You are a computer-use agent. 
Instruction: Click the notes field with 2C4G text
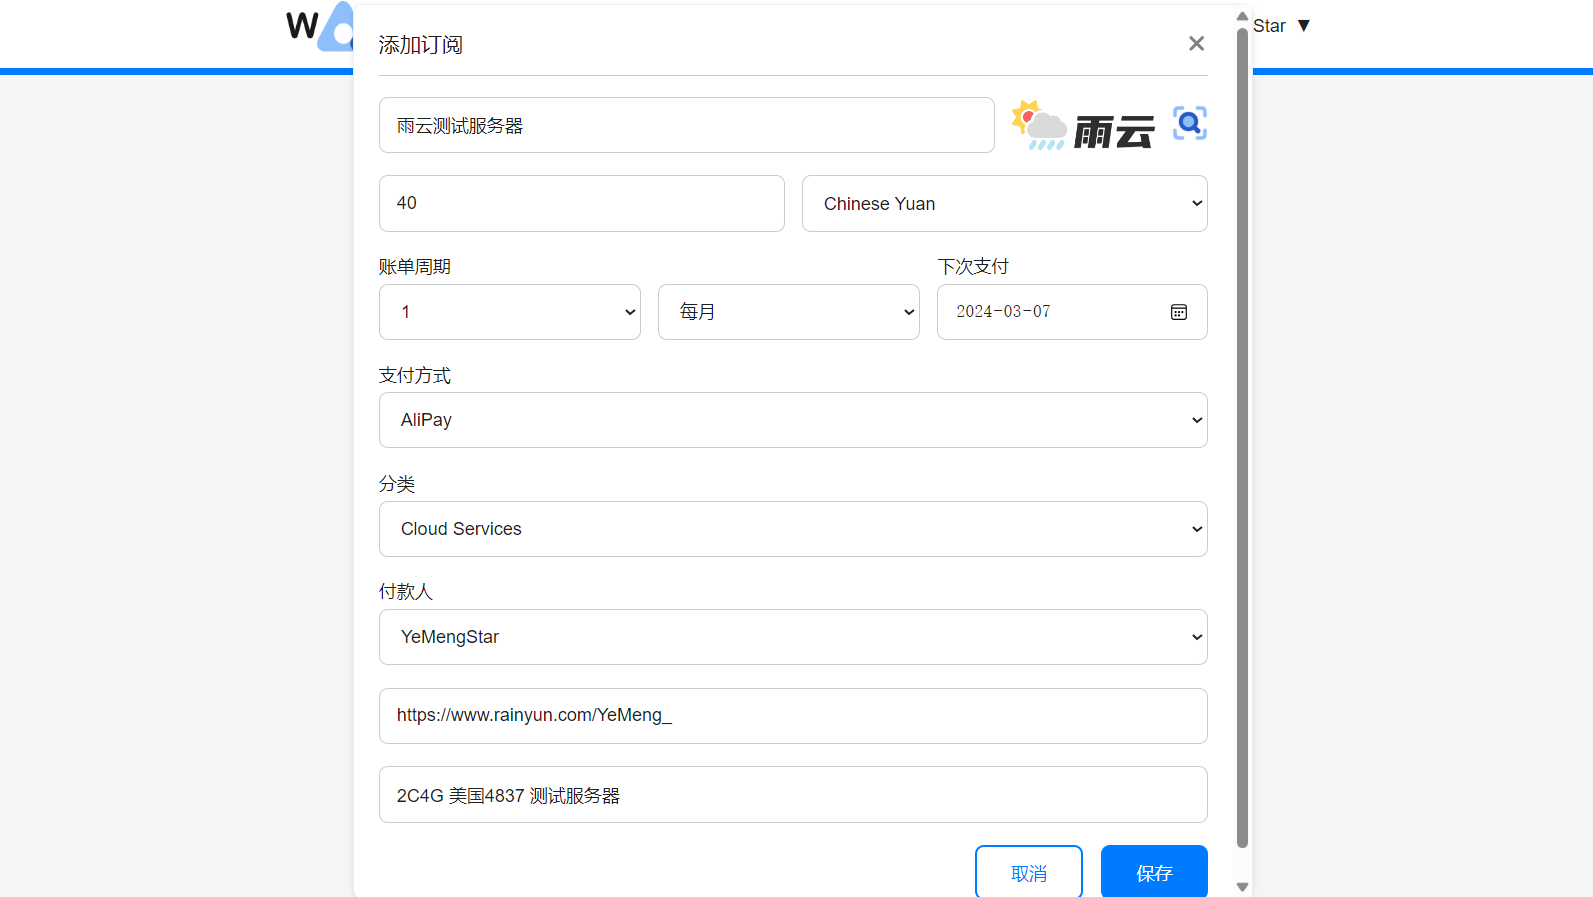tap(792, 795)
